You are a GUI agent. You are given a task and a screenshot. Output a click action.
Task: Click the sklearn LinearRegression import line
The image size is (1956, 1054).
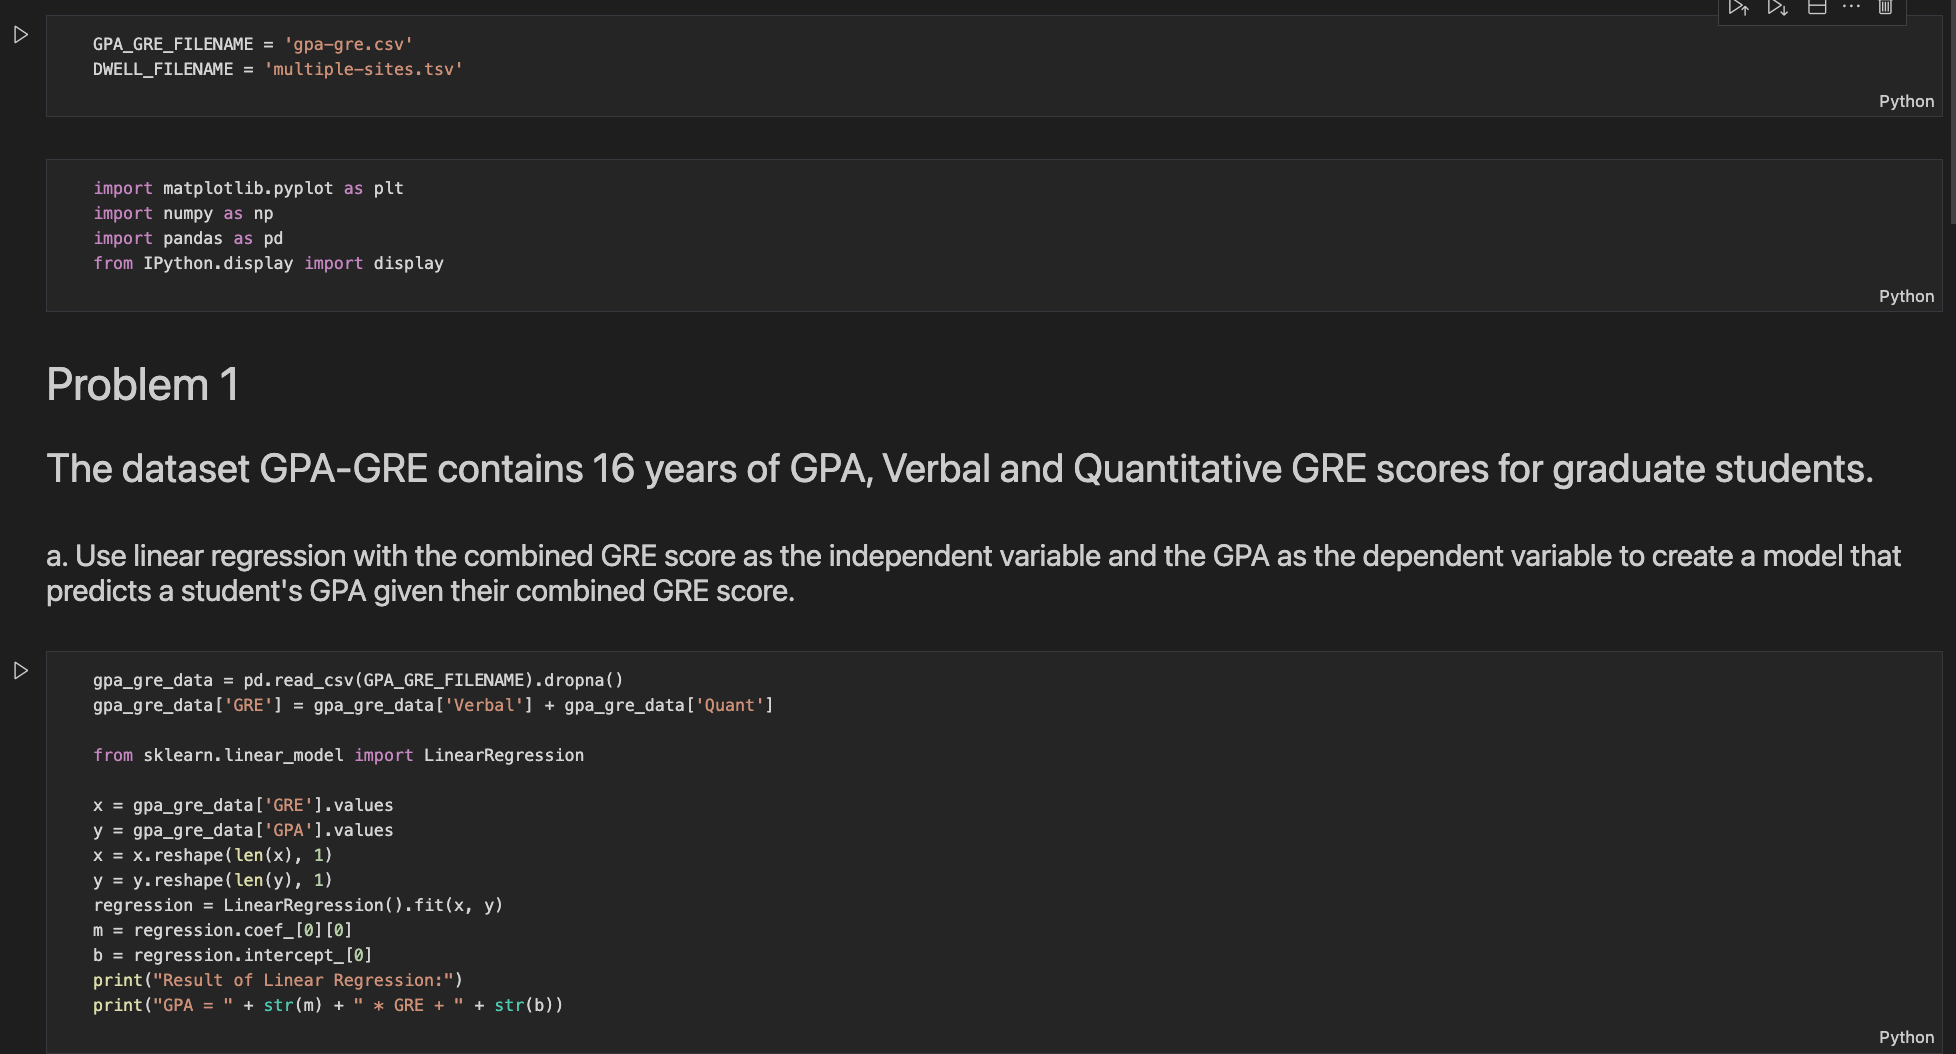click(x=338, y=755)
